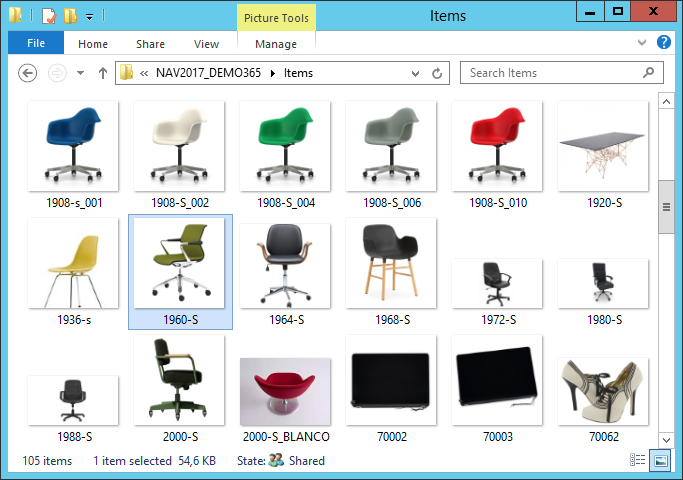Open the Manage tab under Picture Tools

point(276,44)
